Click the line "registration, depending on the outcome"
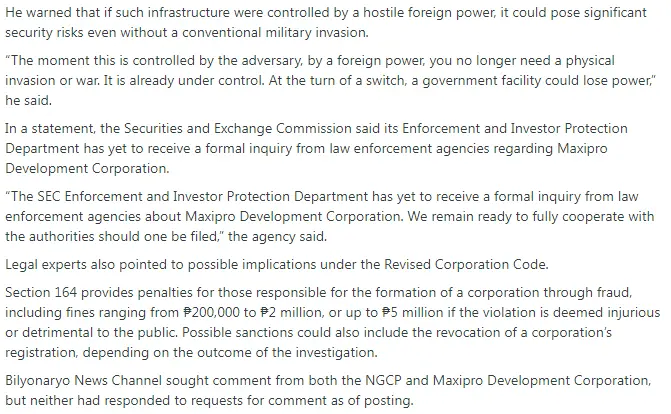 [x=191, y=352]
